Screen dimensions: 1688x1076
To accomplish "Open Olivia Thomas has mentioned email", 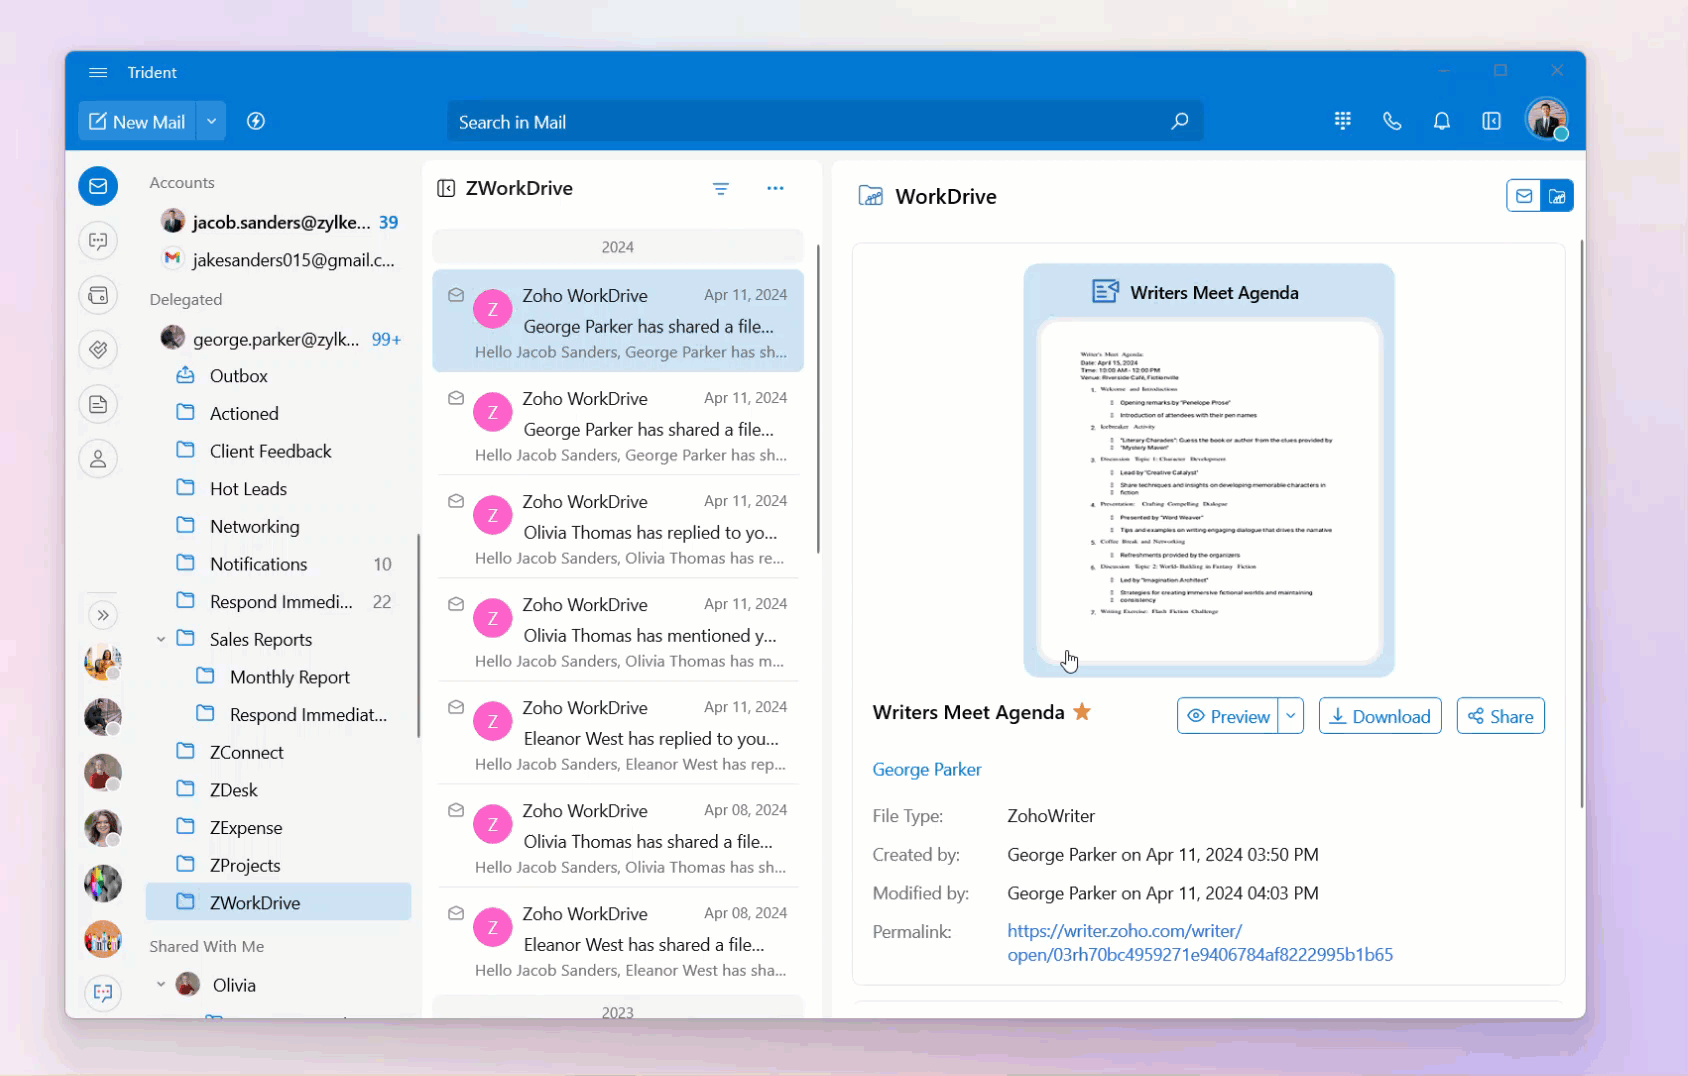I will click(618, 630).
